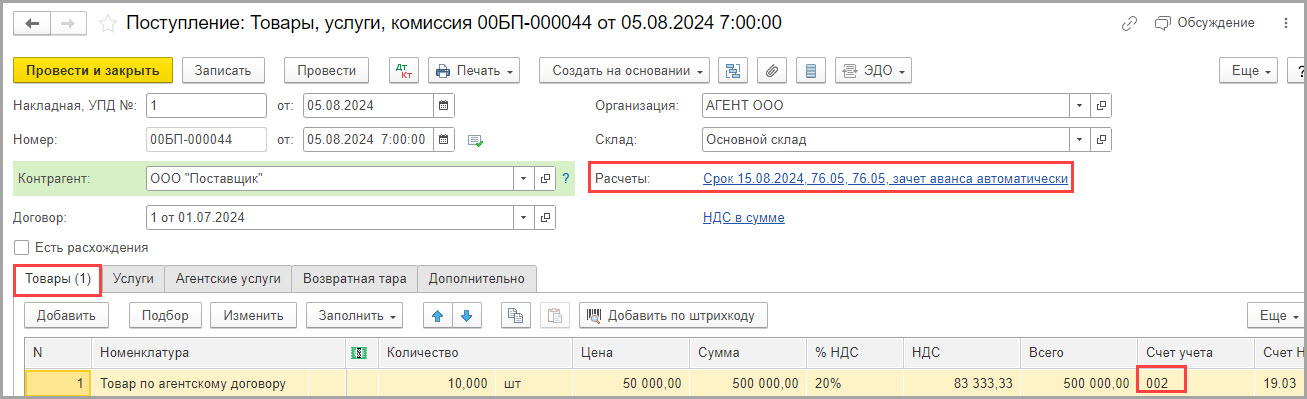Open Контрагент card with open-form icon
Viewport: 1307px width, 399px height.
point(546,179)
